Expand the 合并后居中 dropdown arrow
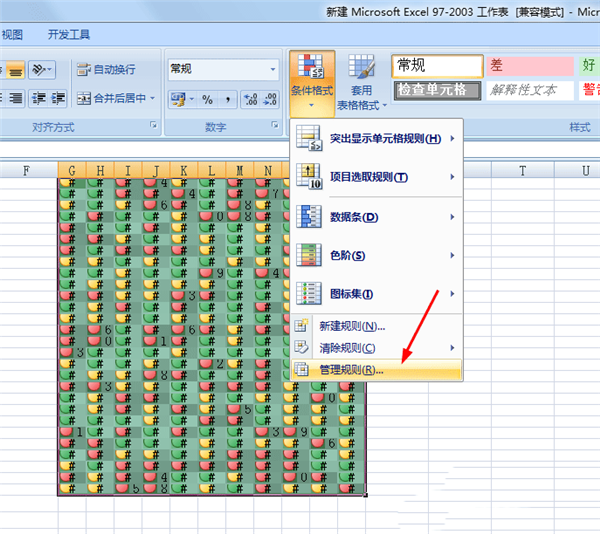This screenshot has width=600, height=534. coord(153,98)
